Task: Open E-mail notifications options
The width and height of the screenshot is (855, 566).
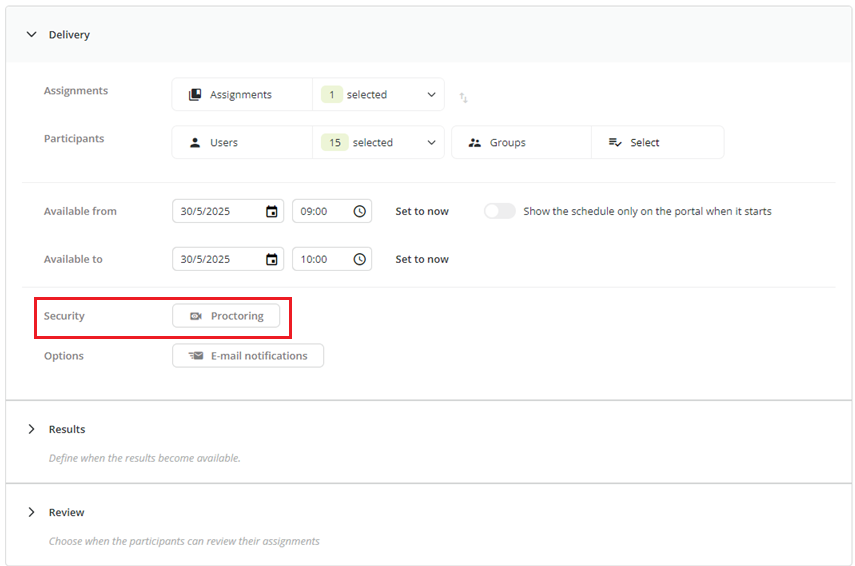Action: pos(248,356)
